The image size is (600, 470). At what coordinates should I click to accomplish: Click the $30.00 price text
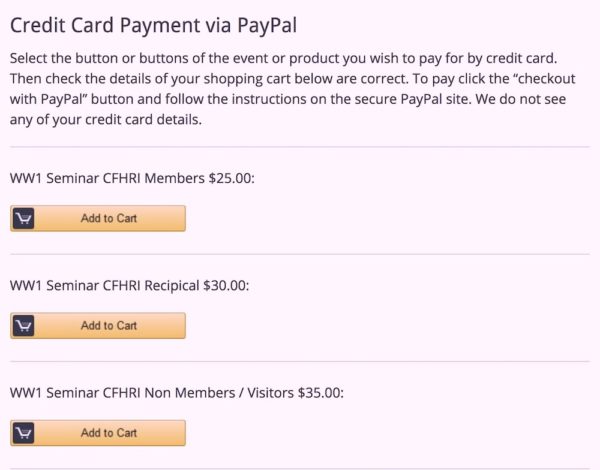pyautogui.click(x=226, y=285)
